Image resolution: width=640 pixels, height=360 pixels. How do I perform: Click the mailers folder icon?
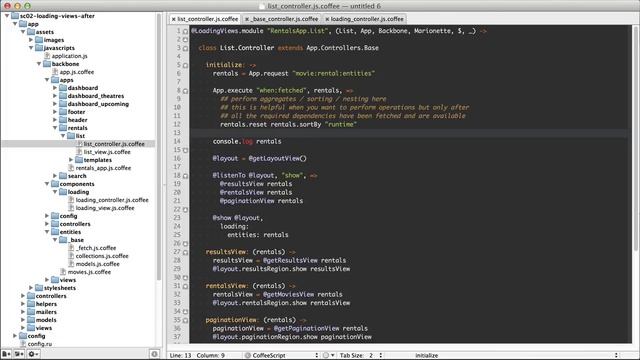[x=31, y=312]
